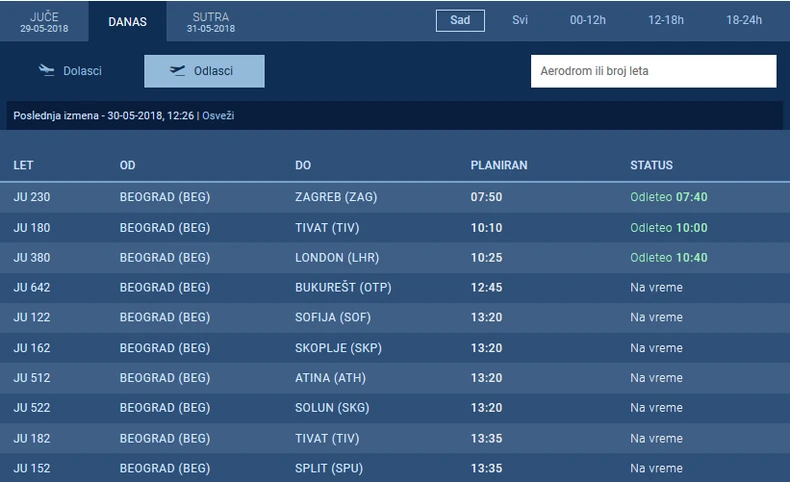Show the Dolasci arrivals list
Screen dimensions: 790x482
(x=71, y=71)
